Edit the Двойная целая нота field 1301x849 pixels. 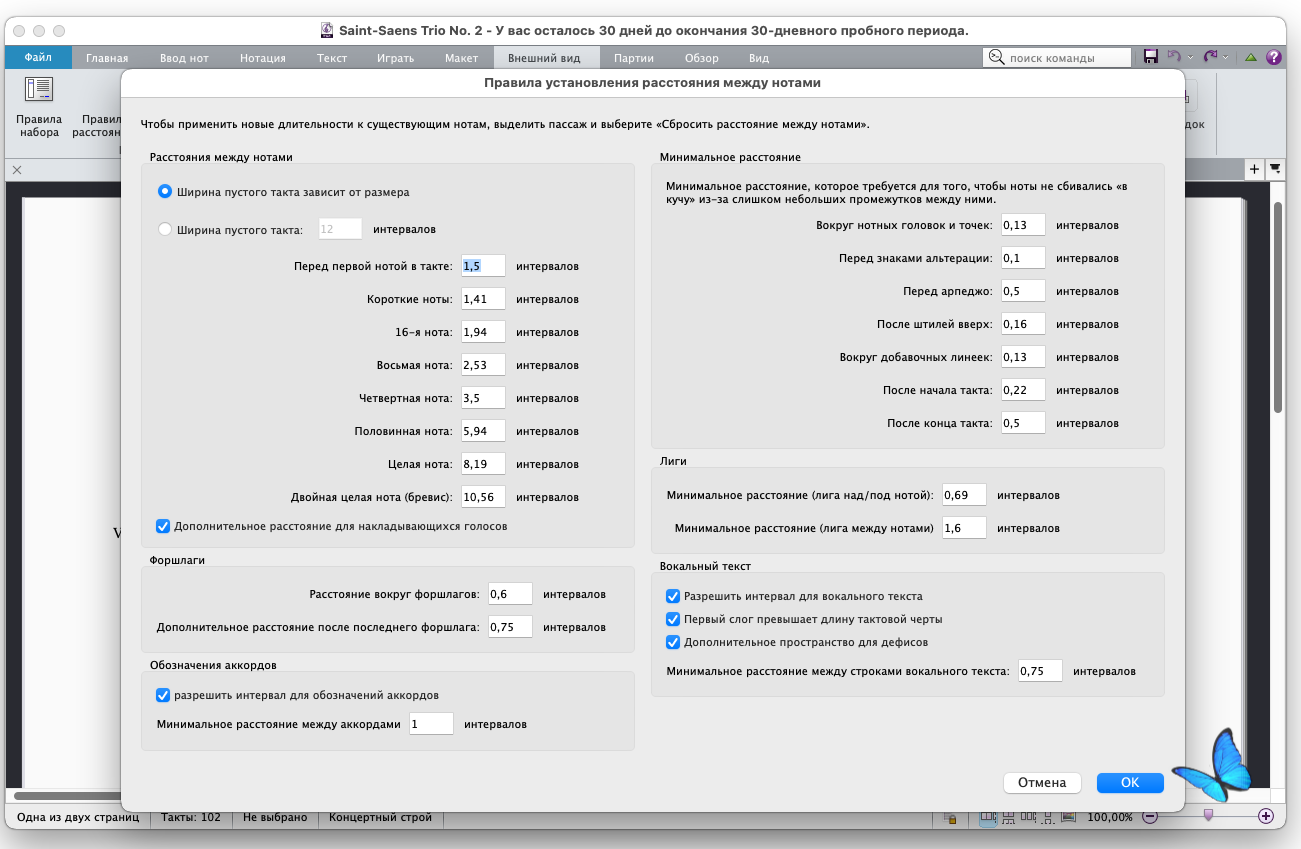[x=483, y=497]
